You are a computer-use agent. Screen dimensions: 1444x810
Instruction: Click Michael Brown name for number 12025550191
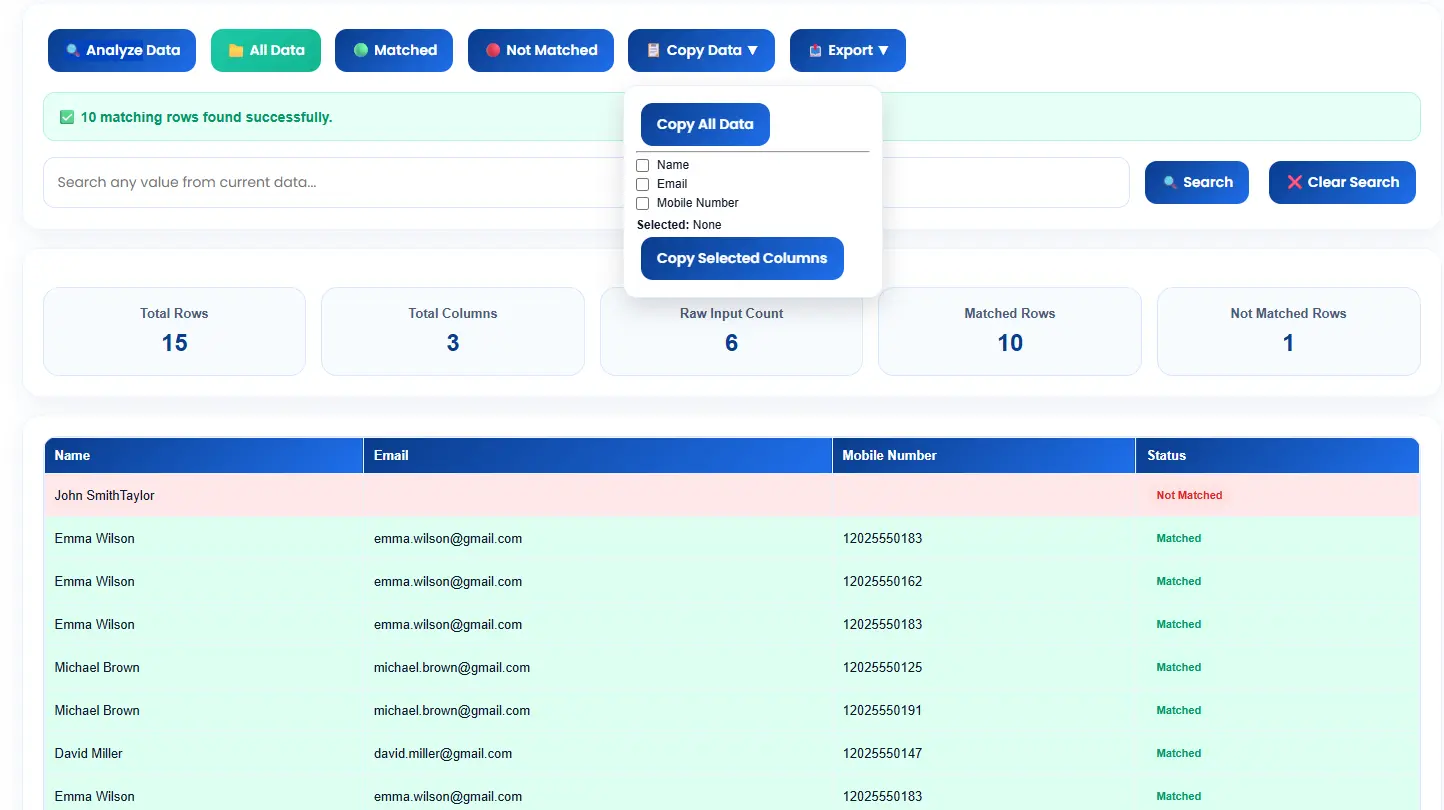pyautogui.click(x=97, y=710)
